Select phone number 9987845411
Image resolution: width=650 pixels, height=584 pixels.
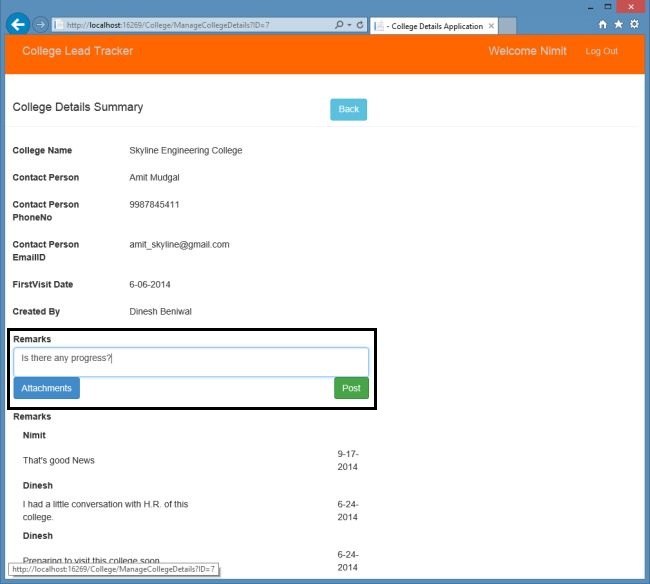tap(154, 204)
